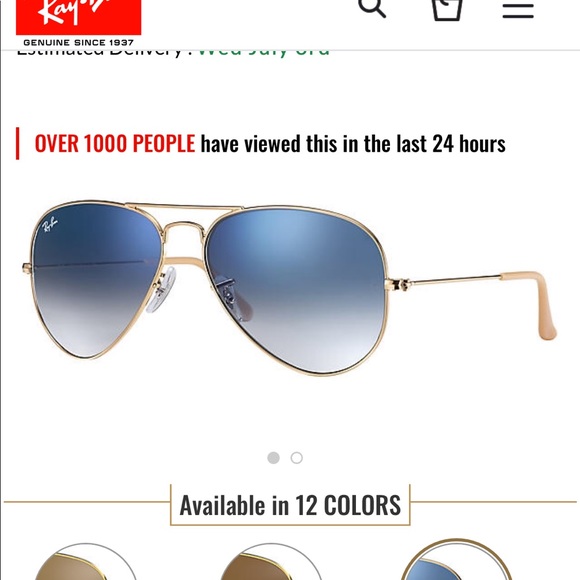Click the Ray-Ban signature on the left lens
580x580 pixels.
pos(50,224)
